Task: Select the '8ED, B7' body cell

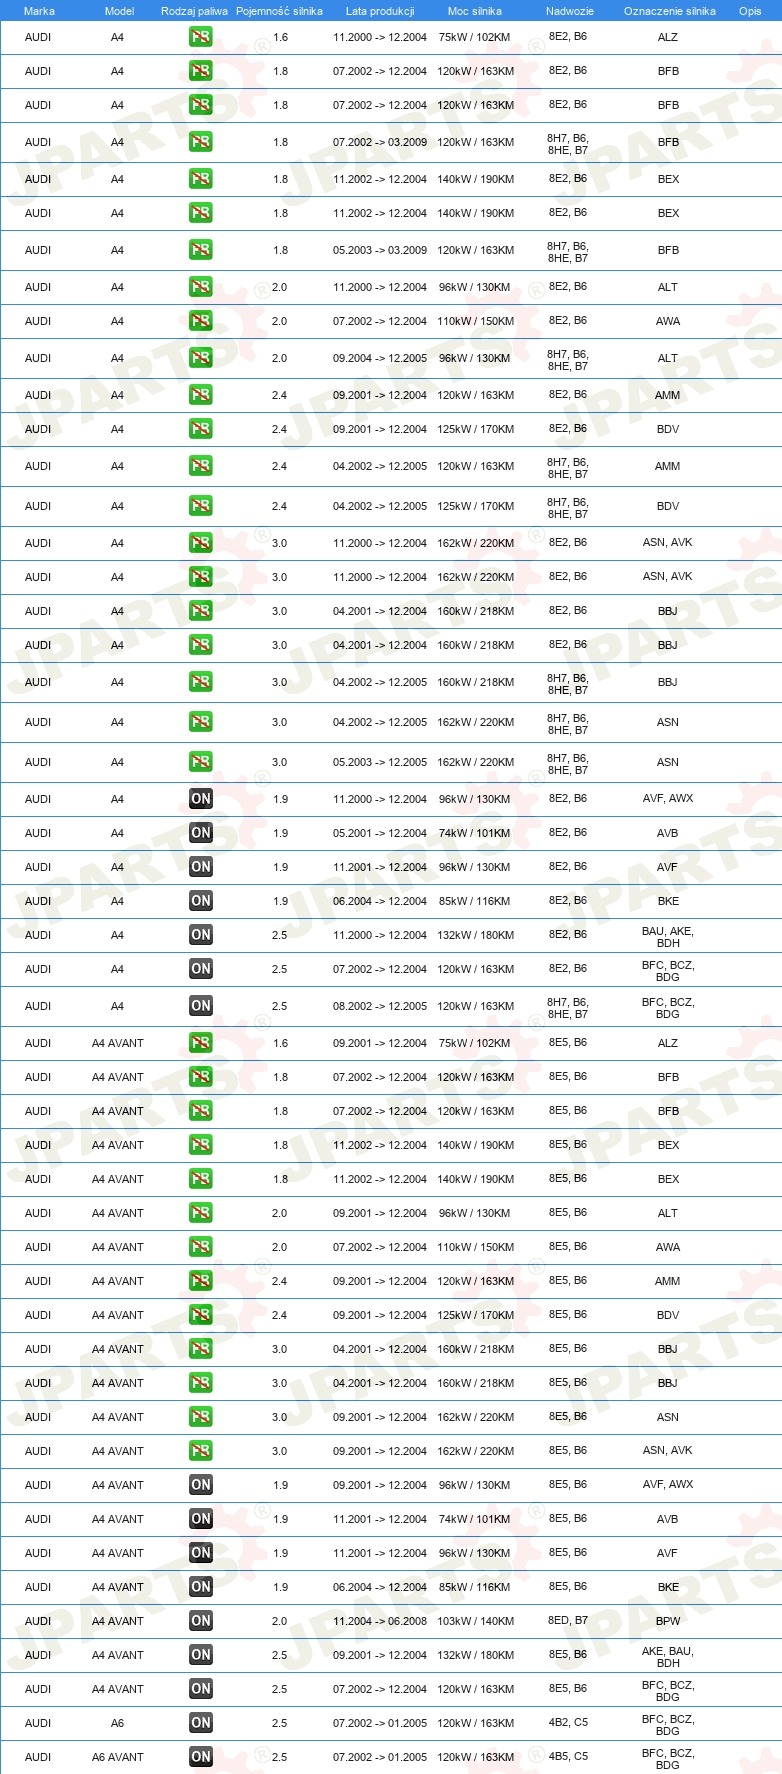Action: point(568,1620)
